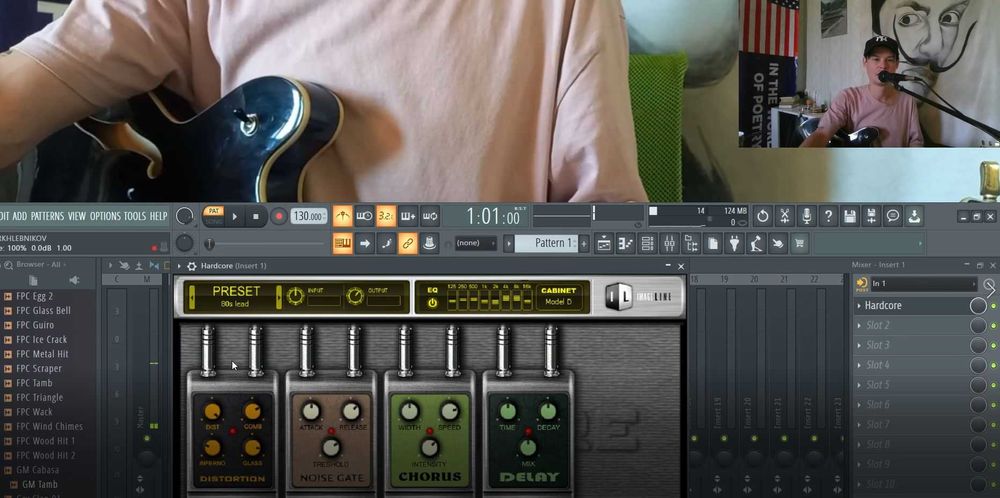Open the channel rack window
The image size is (1000, 498).
tap(647, 243)
